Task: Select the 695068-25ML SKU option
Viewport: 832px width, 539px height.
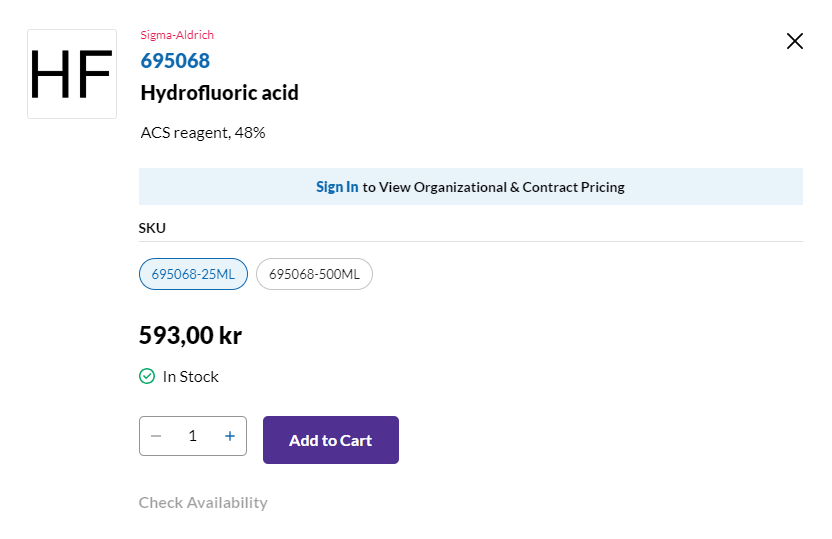Action: coord(193,274)
